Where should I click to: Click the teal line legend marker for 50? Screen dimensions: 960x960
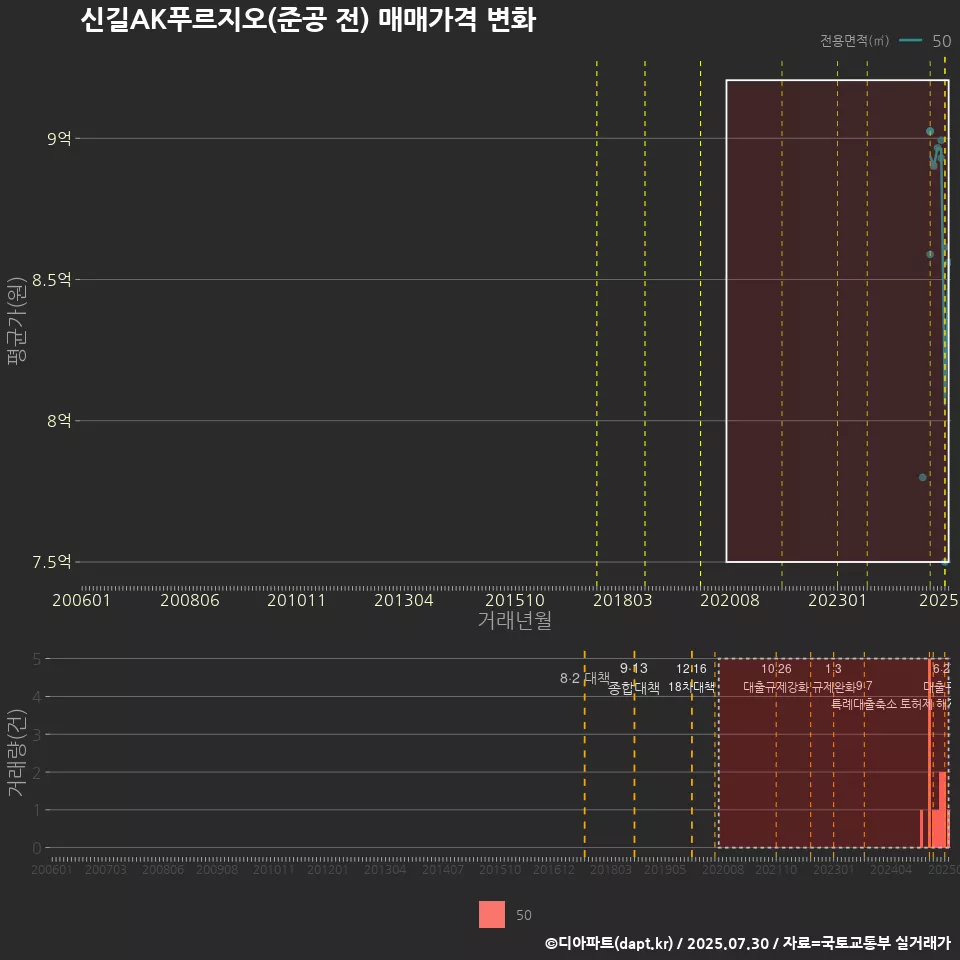coord(910,40)
